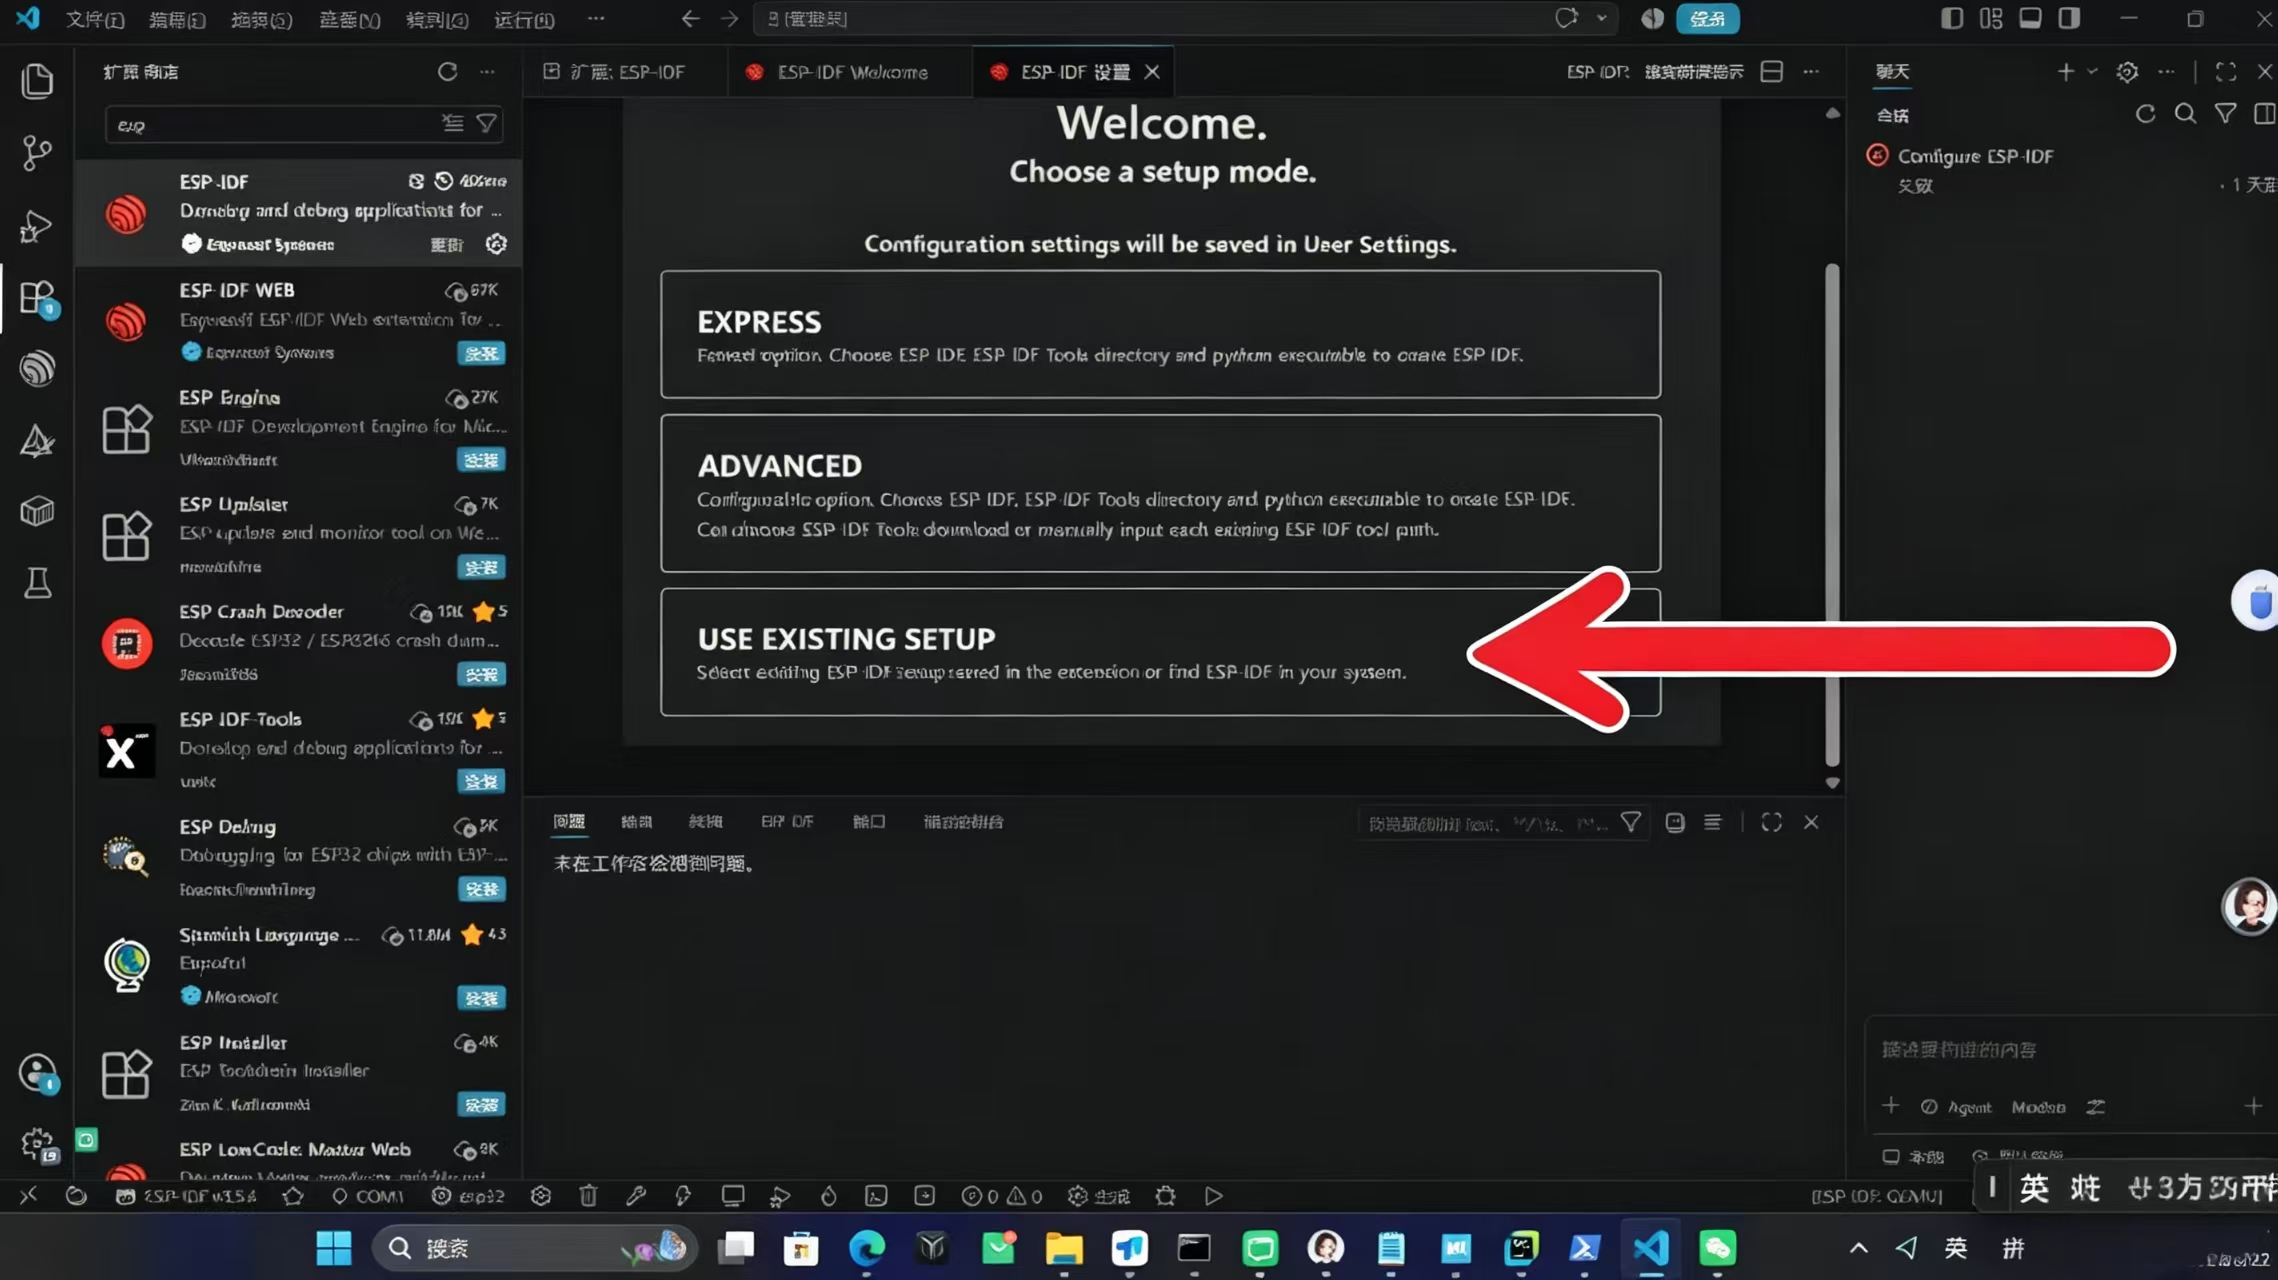Select the 问题 (Problems) panel tab
This screenshot has height=1280, width=2278.
point(569,822)
